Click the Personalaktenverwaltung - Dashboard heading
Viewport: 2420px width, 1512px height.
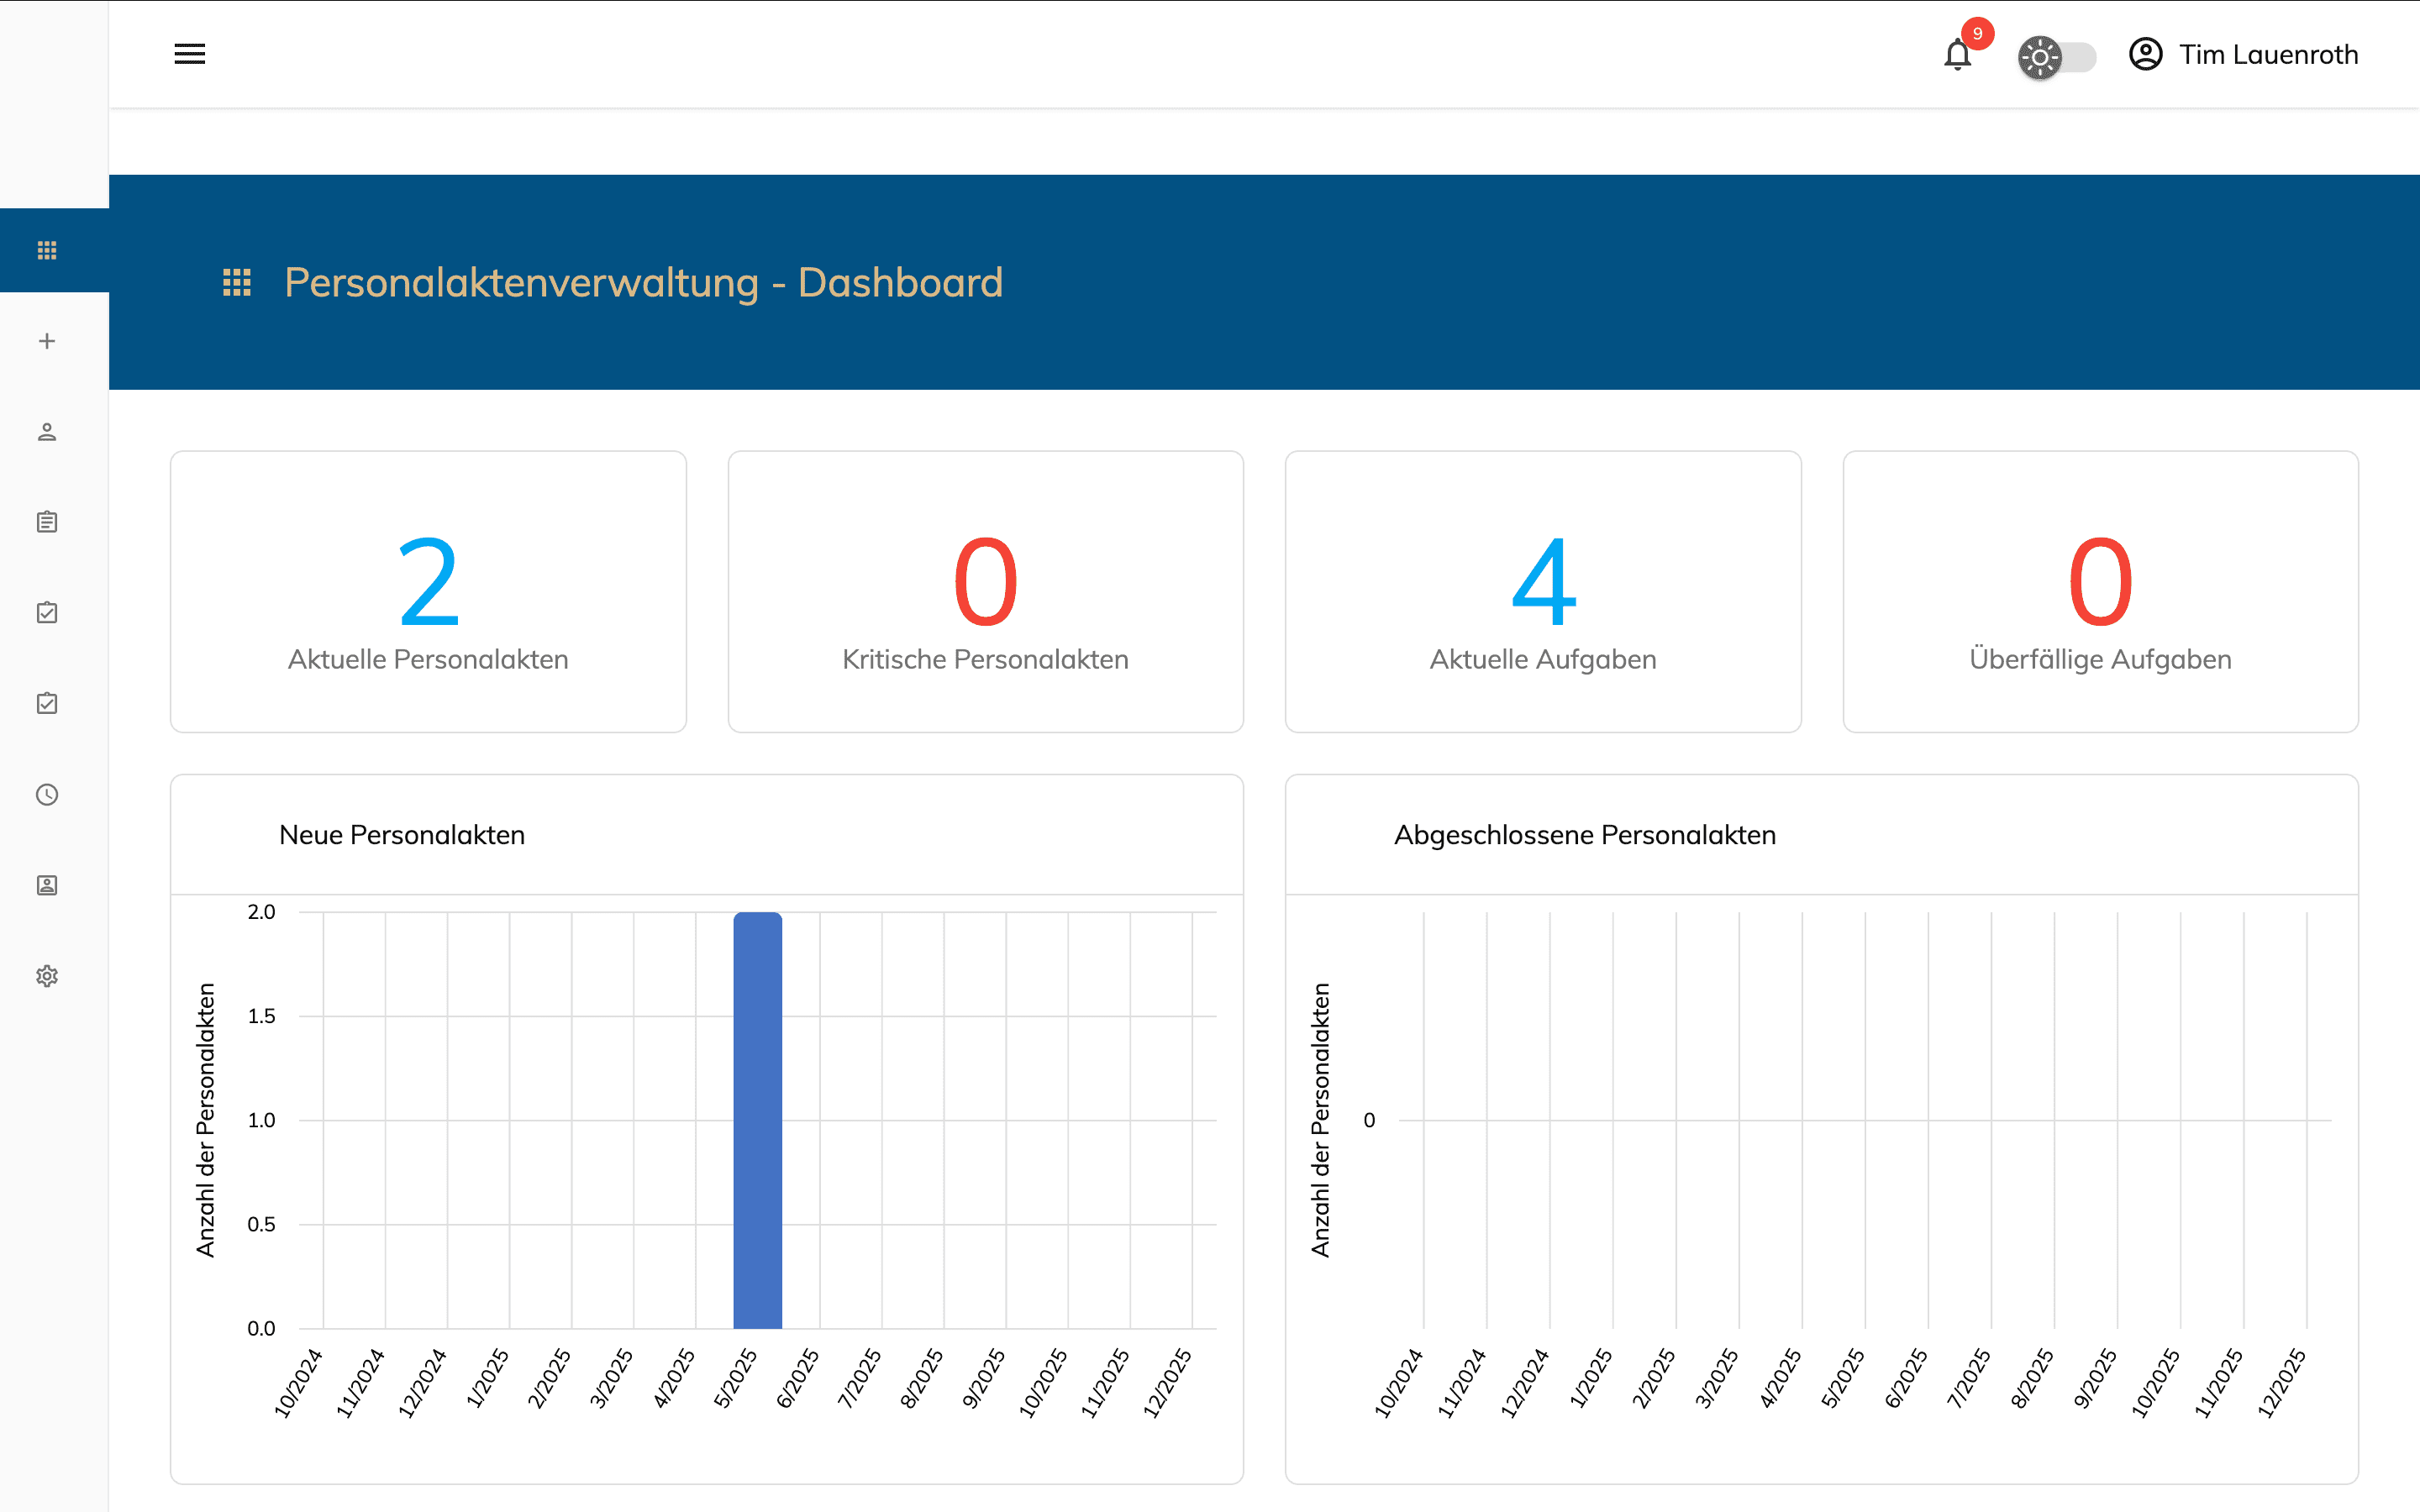tap(643, 282)
